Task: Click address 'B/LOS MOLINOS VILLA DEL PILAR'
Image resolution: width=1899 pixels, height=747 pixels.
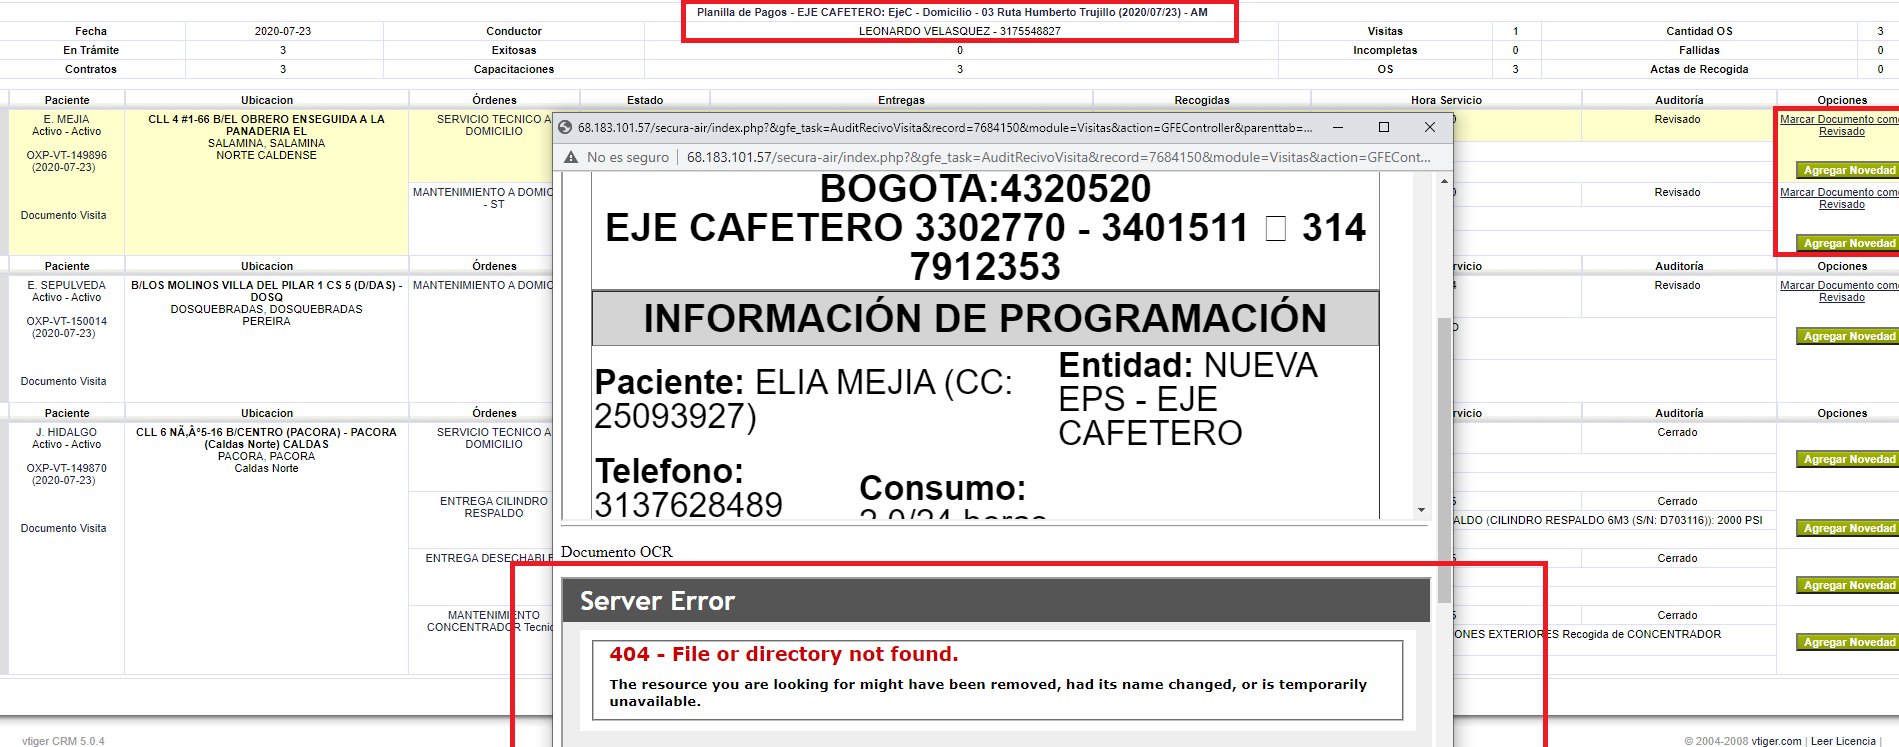Action: (x=266, y=291)
